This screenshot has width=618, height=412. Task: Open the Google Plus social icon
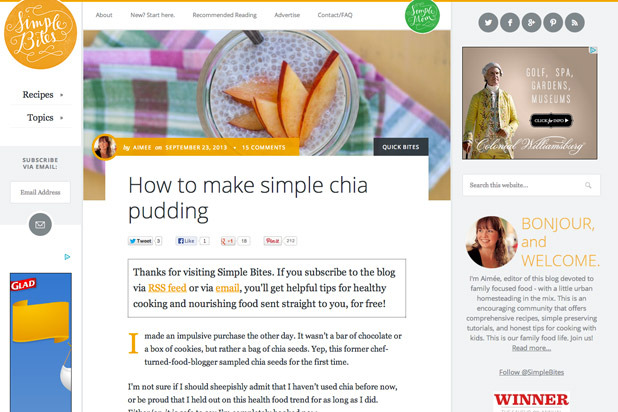coord(531,22)
